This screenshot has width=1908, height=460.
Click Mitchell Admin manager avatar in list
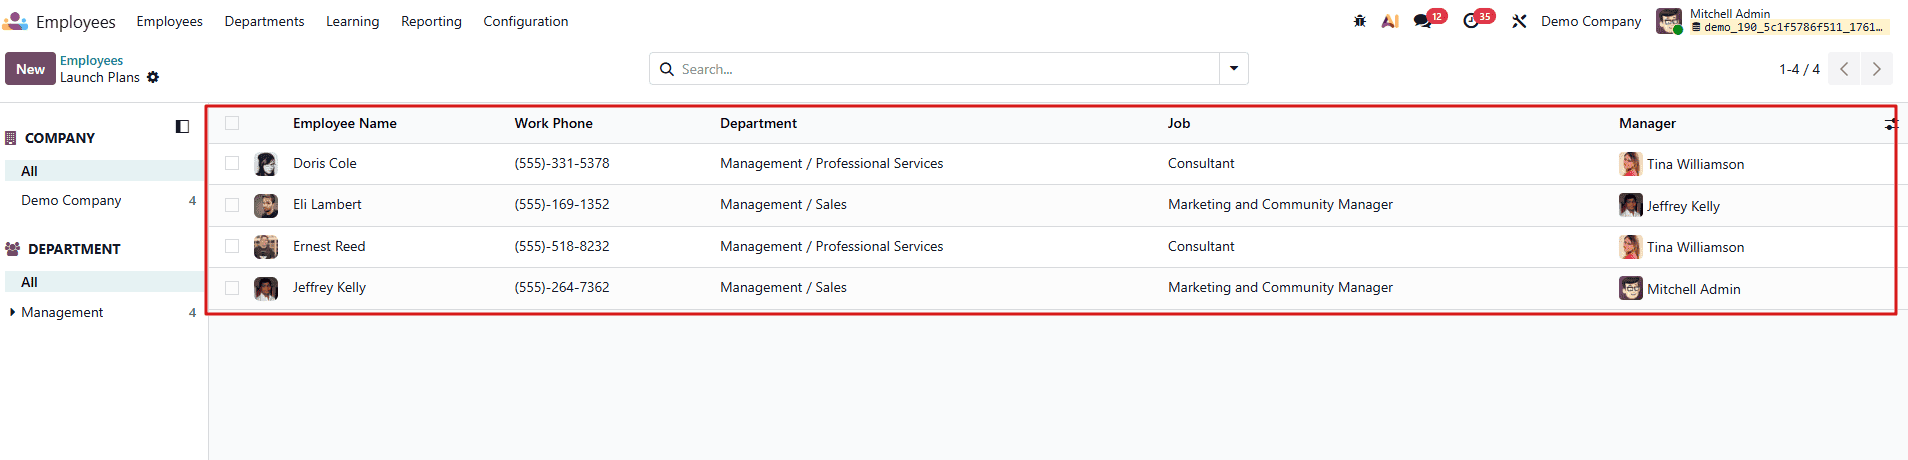point(1631,288)
